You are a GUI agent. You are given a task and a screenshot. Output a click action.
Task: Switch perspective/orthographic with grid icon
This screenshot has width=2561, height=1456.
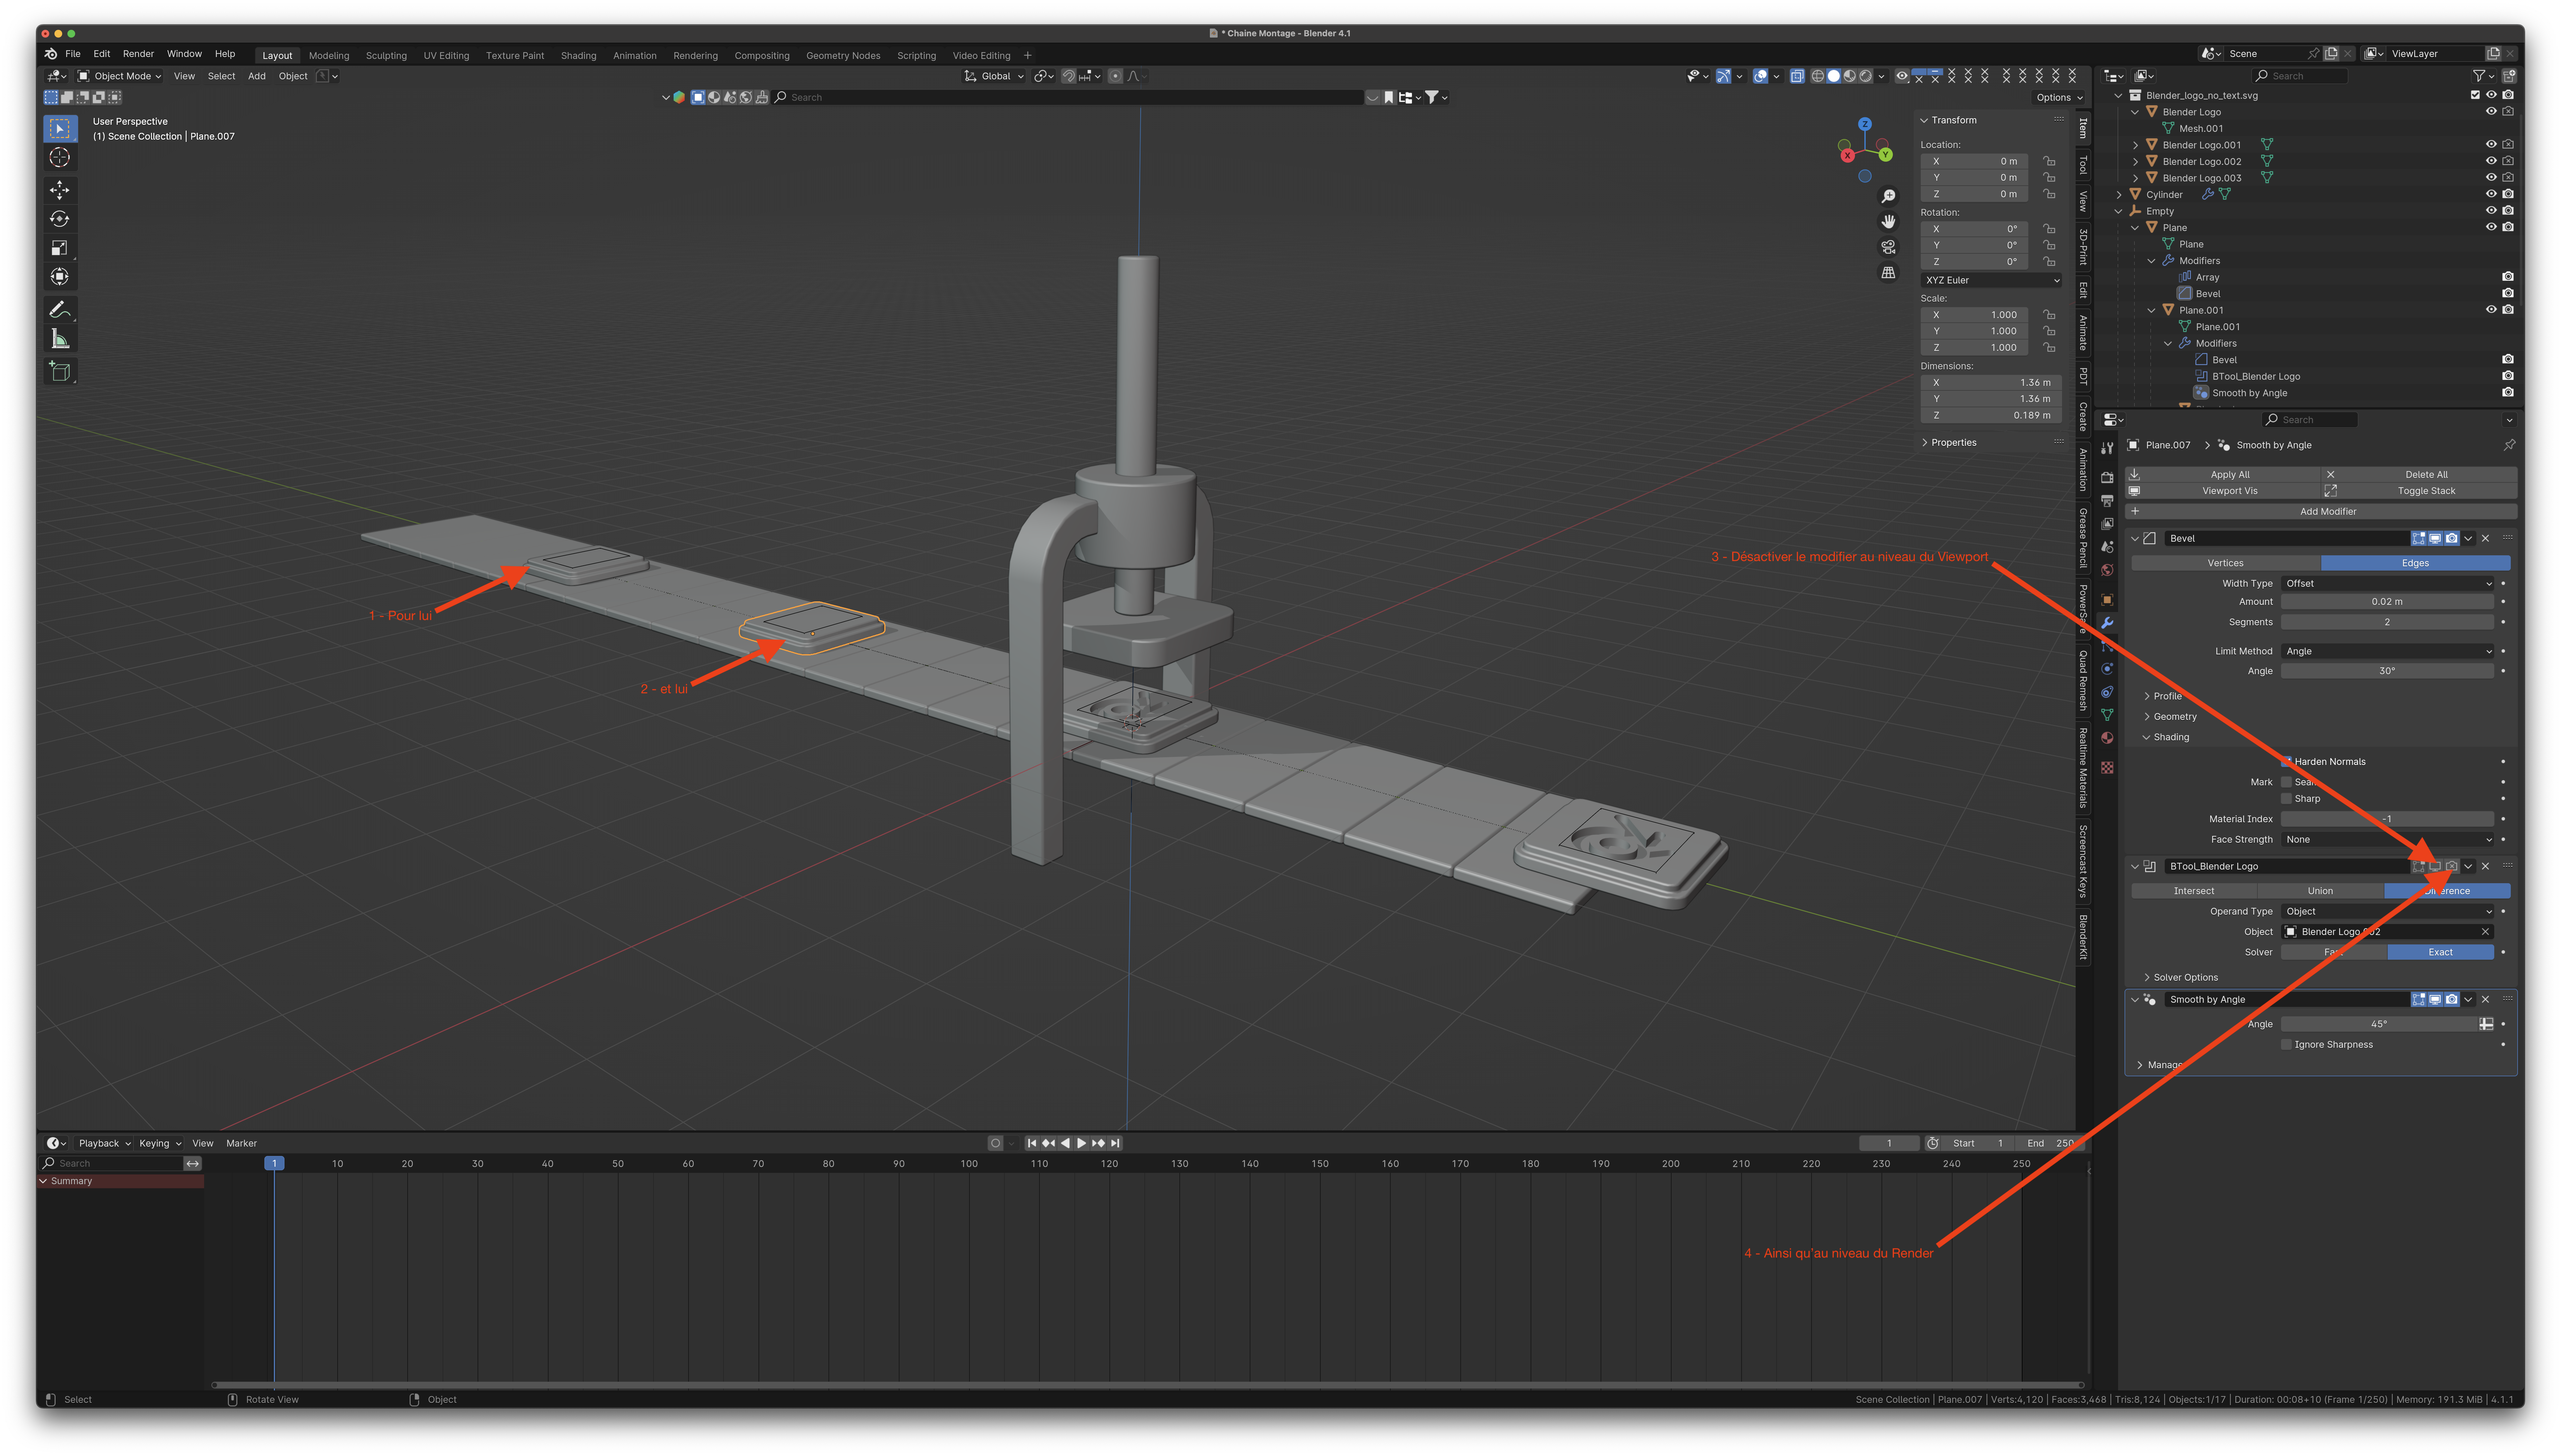[1888, 272]
